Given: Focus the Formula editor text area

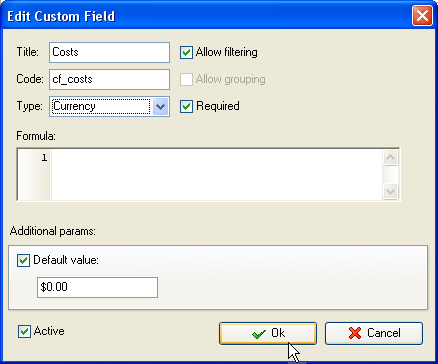Looking at the screenshot, I should tap(217, 175).
